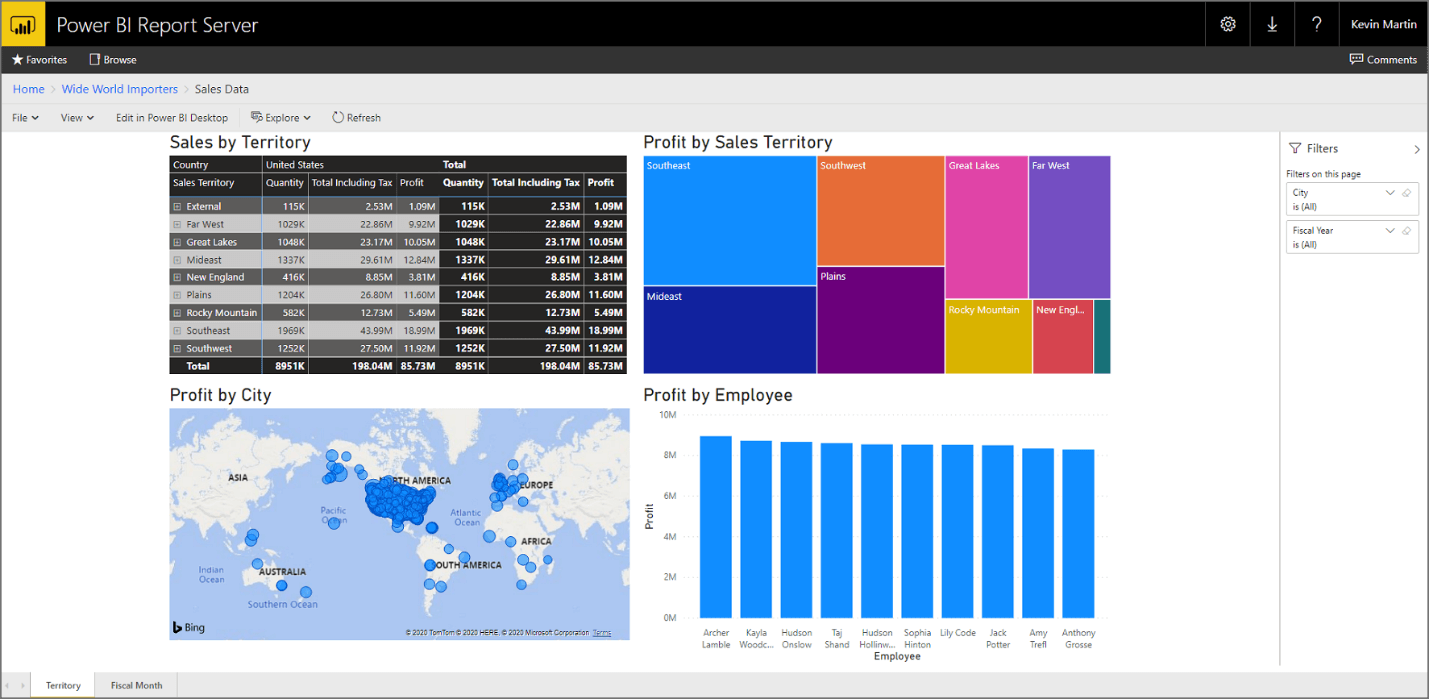Open the View menu
1429x699 pixels.
77,118
